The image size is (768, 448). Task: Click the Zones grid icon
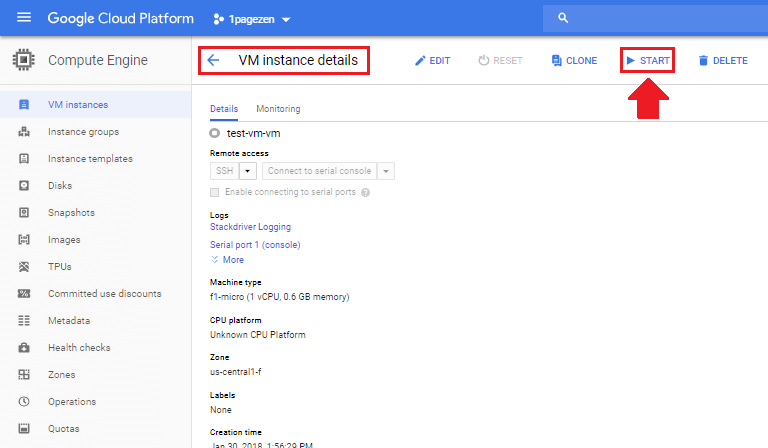pos(24,375)
